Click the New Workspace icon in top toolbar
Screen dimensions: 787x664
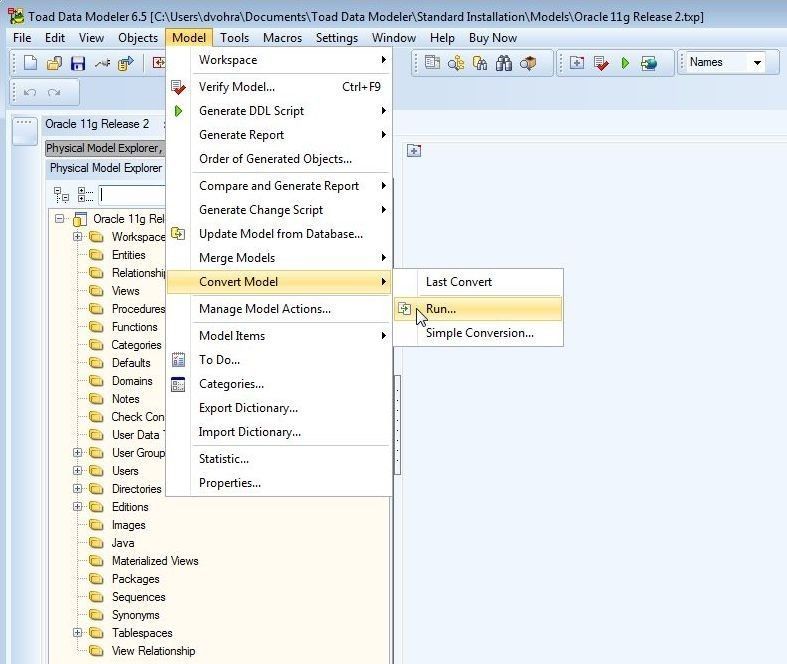pos(577,63)
